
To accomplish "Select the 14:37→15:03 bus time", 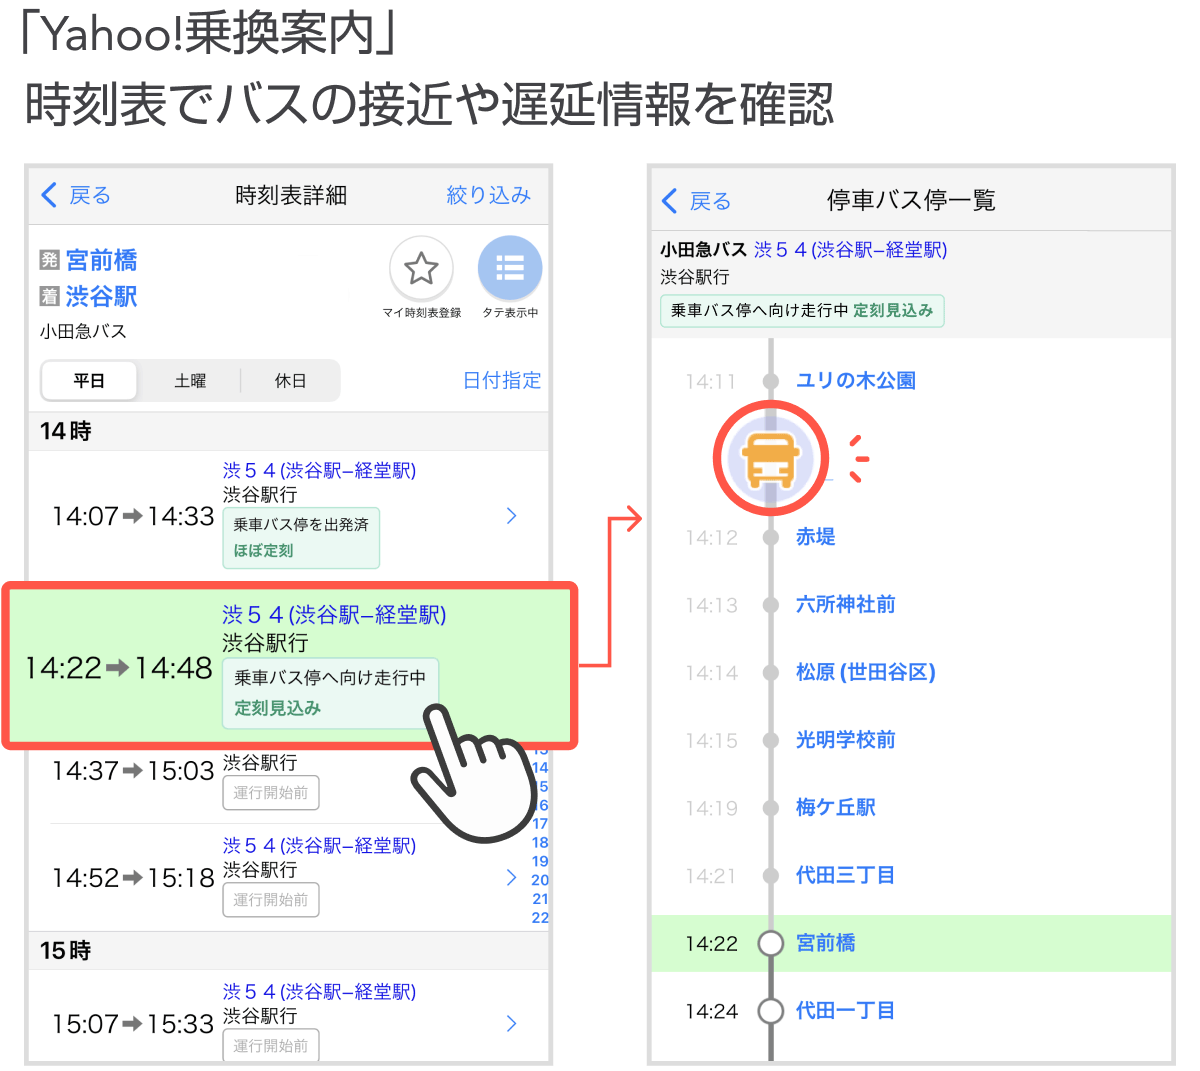I will (133, 771).
